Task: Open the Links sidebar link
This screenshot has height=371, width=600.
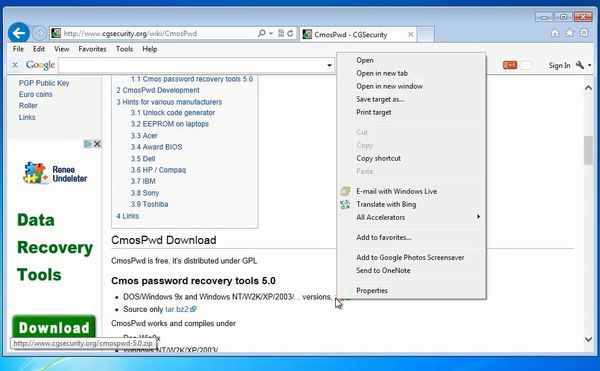Action: pyautogui.click(x=27, y=117)
